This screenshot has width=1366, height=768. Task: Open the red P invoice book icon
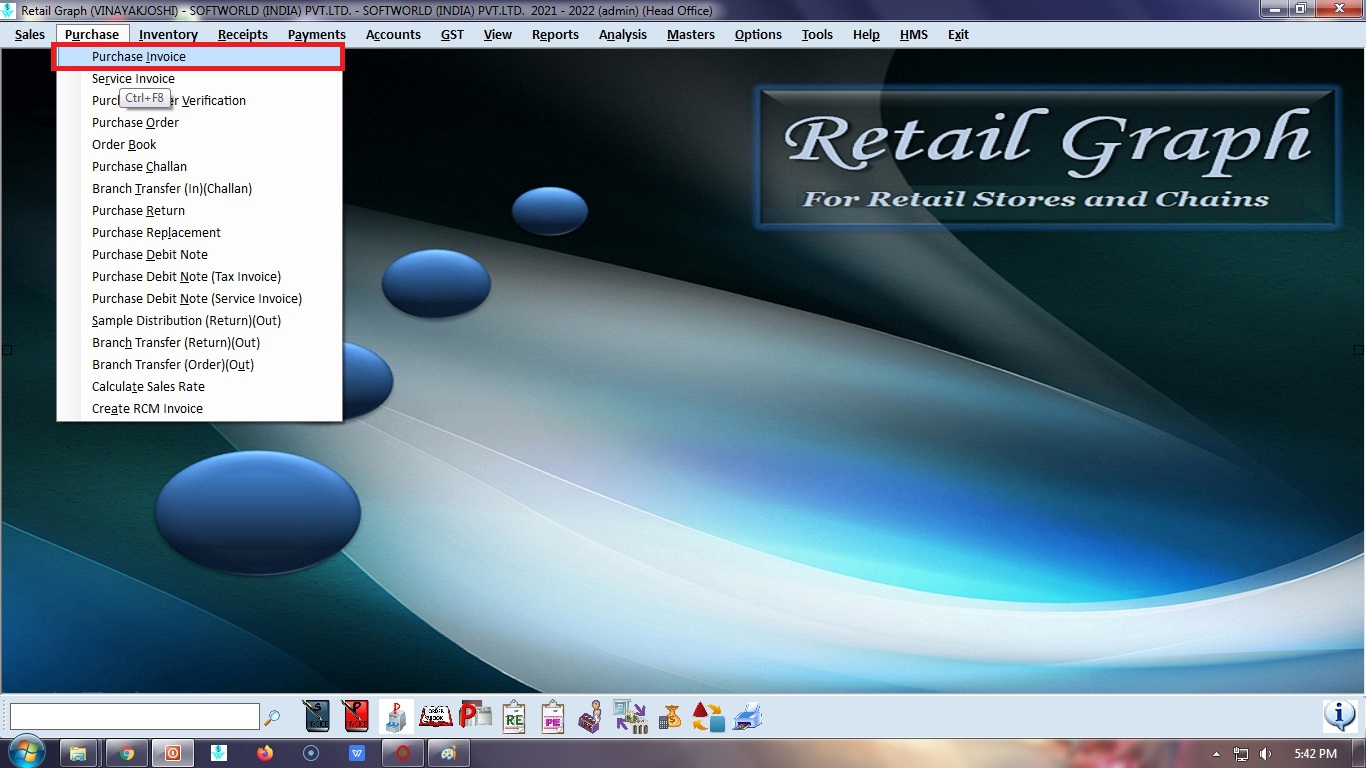click(354, 716)
